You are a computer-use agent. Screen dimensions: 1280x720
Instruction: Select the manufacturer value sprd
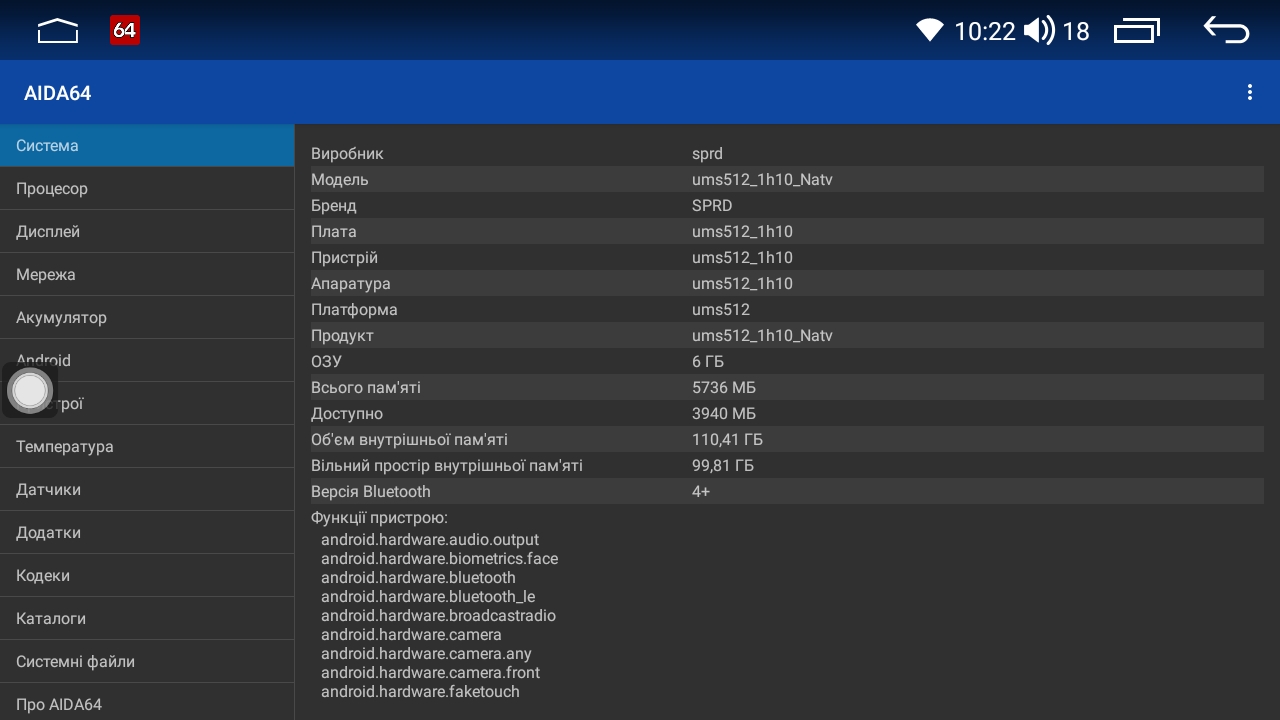pos(707,154)
